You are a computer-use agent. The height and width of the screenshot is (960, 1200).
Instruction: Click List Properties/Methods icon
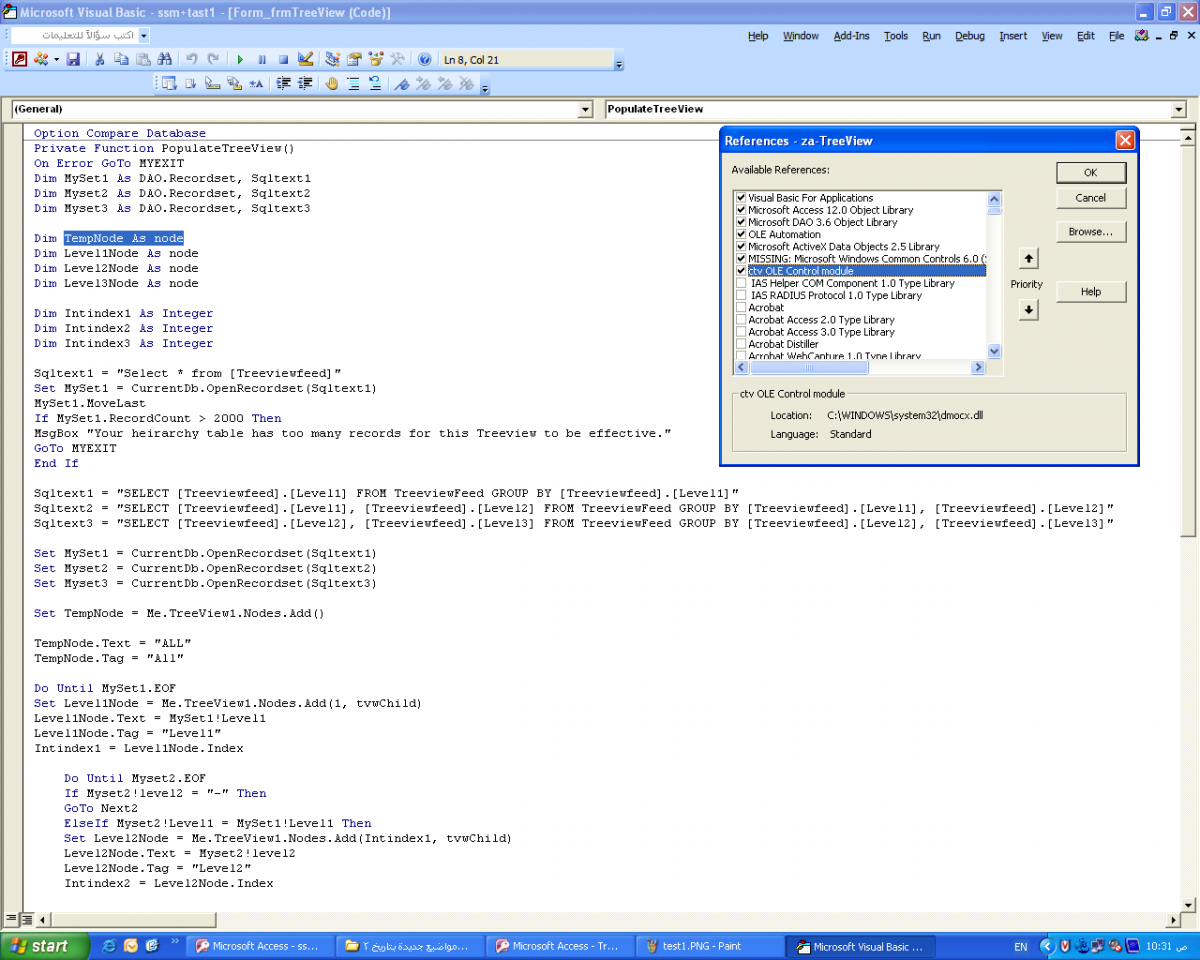click(169, 84)
